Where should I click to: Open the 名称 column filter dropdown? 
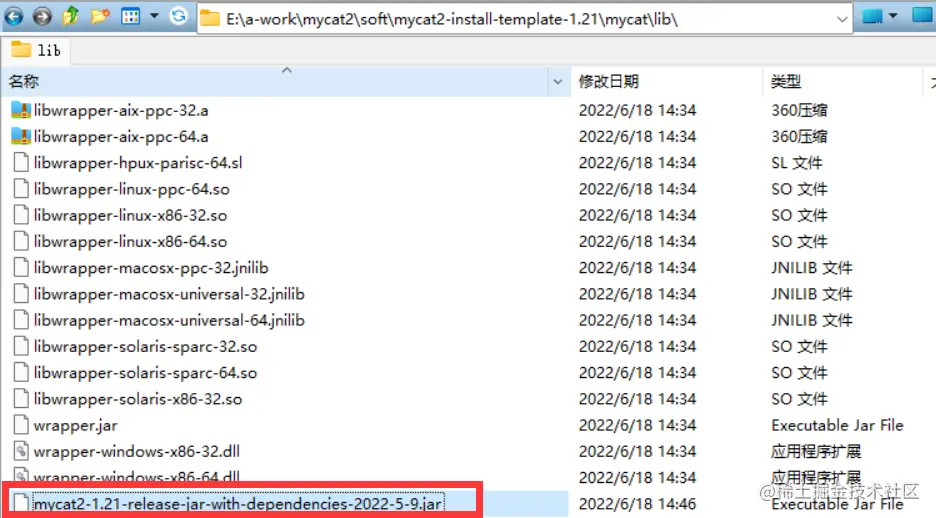tap(558, 82)
